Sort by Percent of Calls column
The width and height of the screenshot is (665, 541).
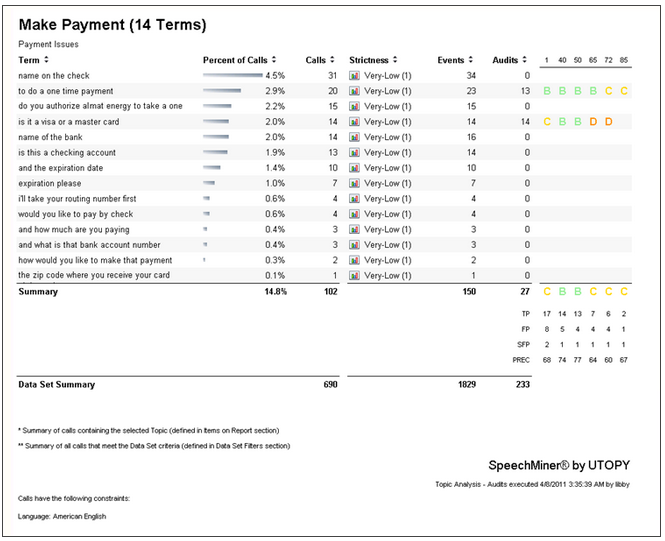coord(239,60)
